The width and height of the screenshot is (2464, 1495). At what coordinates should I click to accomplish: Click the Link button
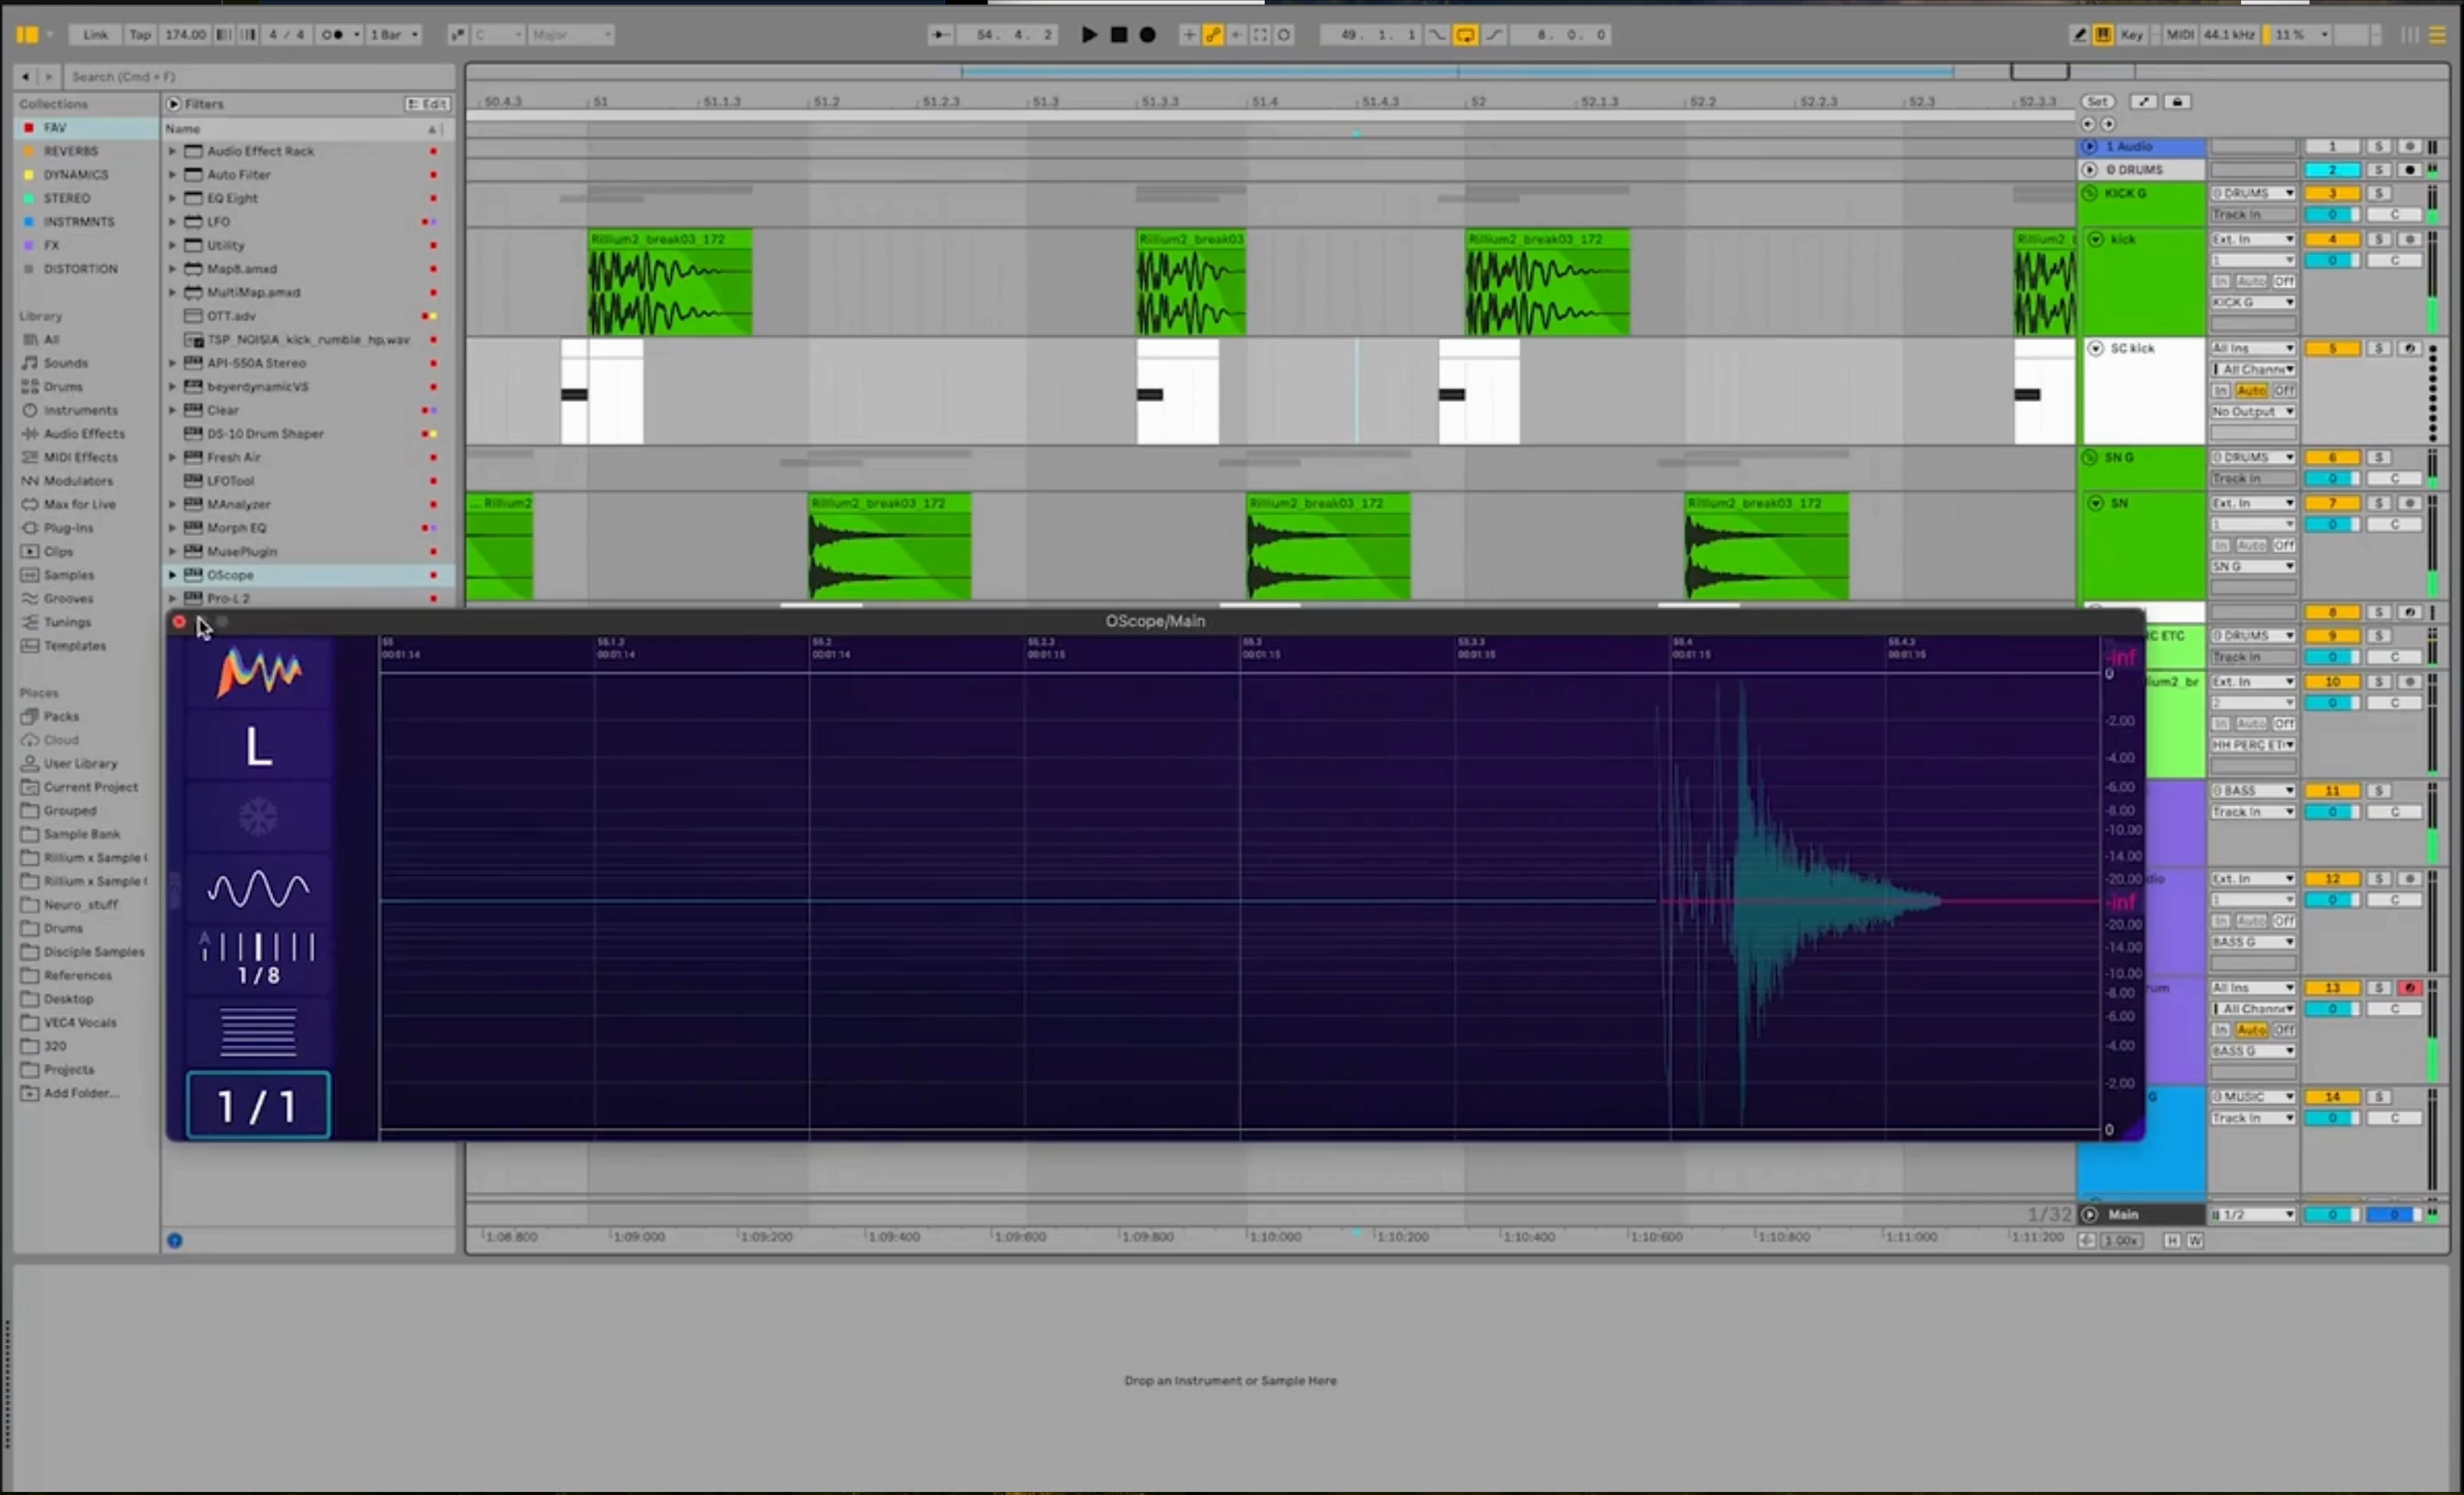pos(95,35)
